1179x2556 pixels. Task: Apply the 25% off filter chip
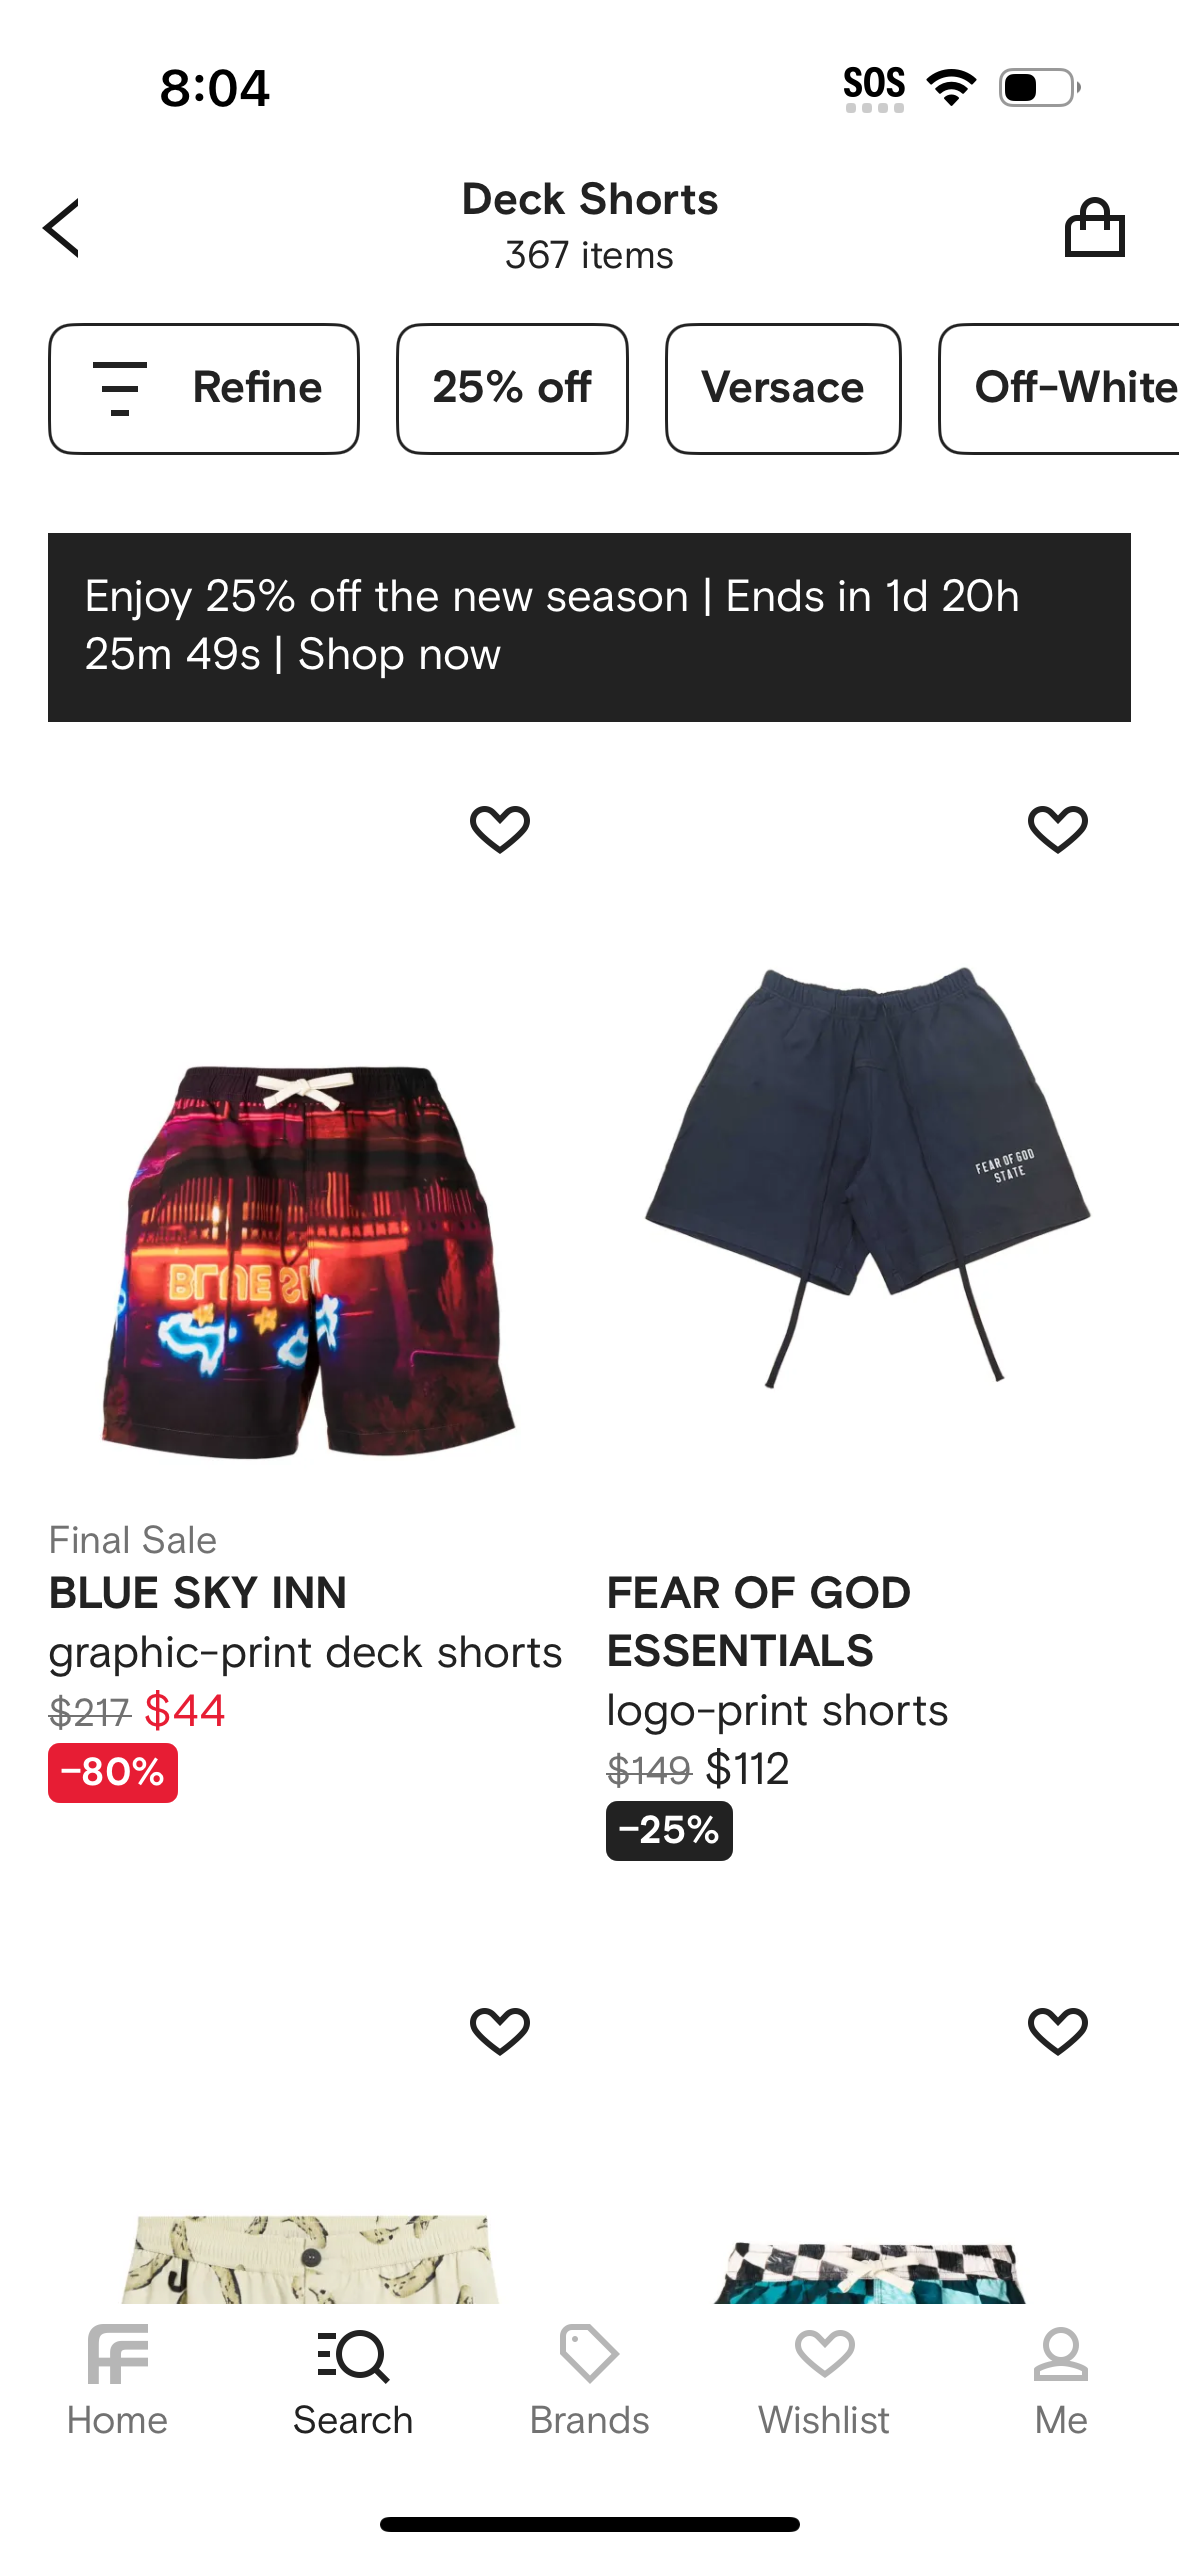[x=512, y=388]
